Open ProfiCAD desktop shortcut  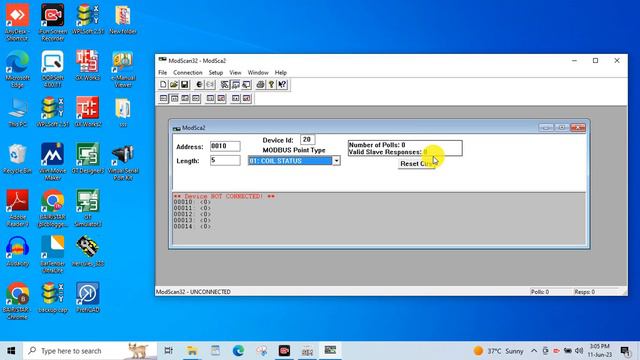88,297
